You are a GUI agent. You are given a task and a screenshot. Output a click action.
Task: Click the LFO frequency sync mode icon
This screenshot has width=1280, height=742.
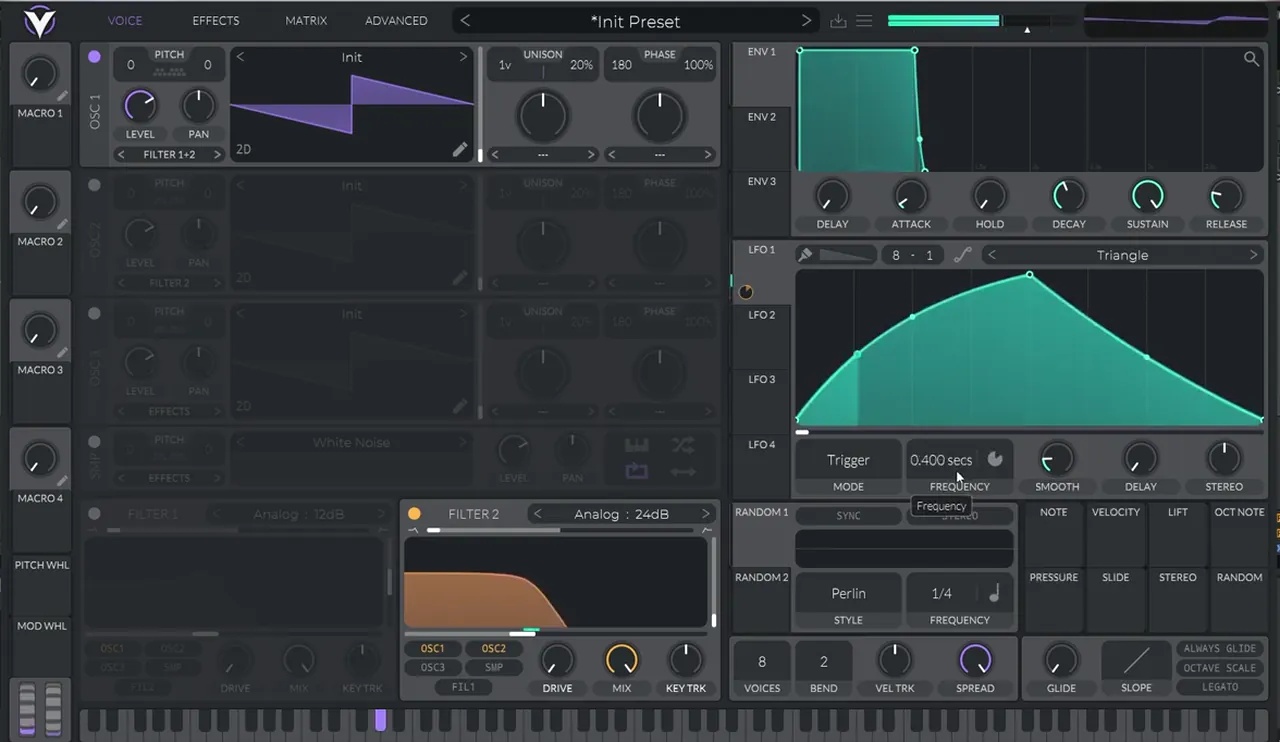(995, 459)
